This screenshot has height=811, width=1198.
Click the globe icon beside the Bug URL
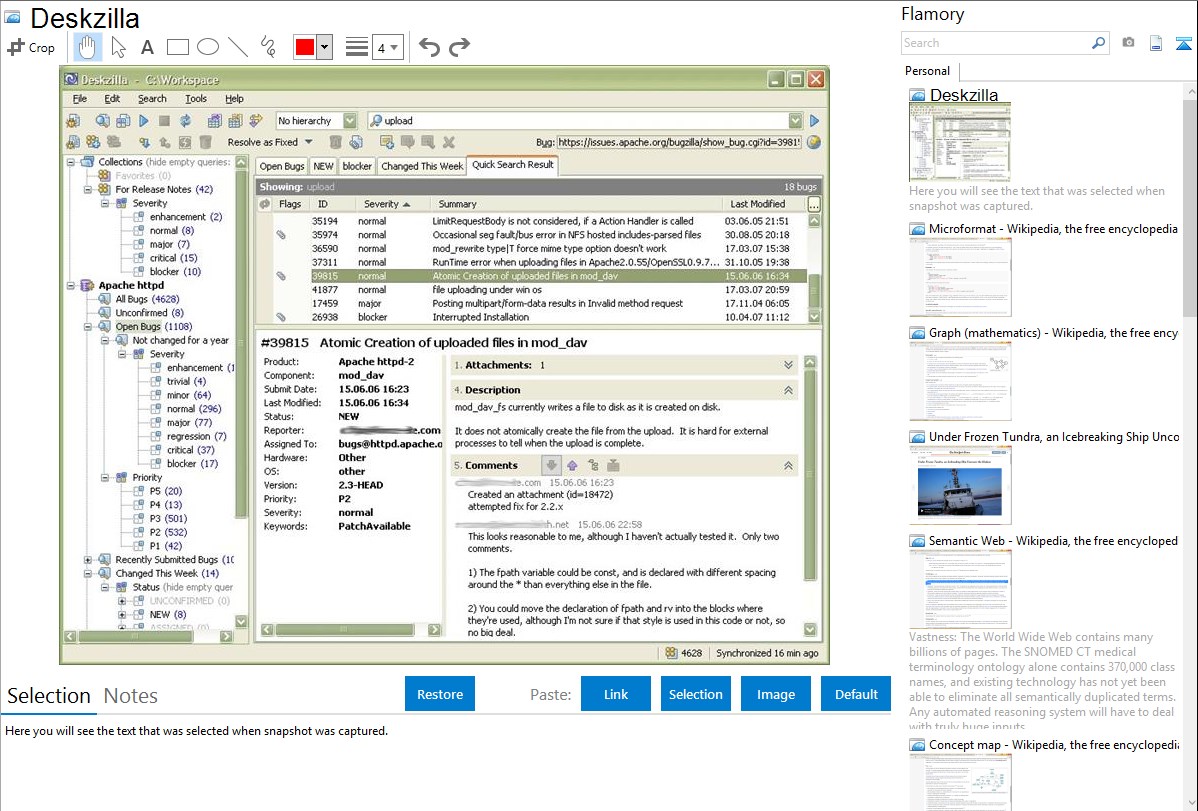tap(814, 142)
